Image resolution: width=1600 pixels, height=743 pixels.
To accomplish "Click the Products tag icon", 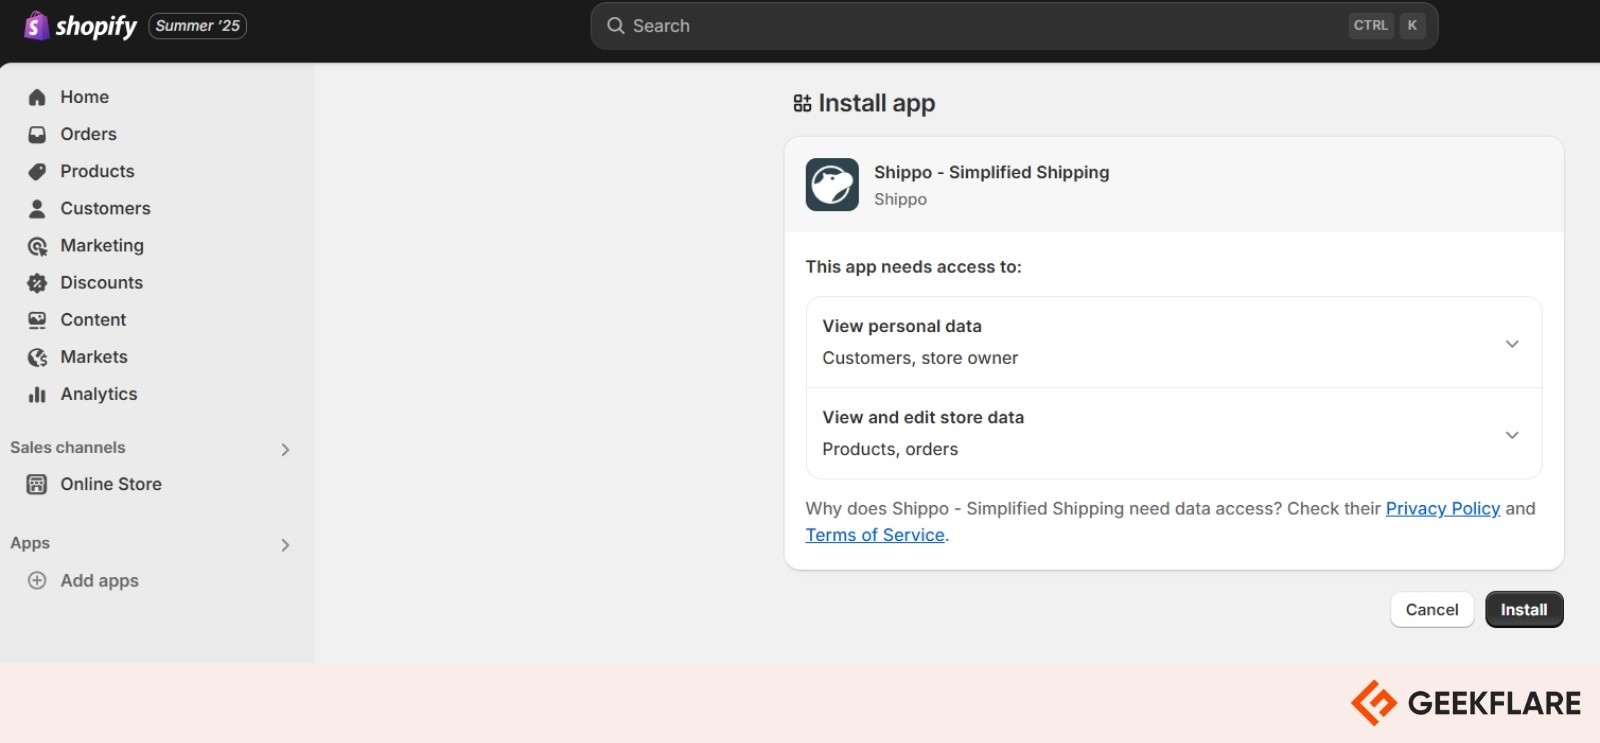I will tap(37, 171).
